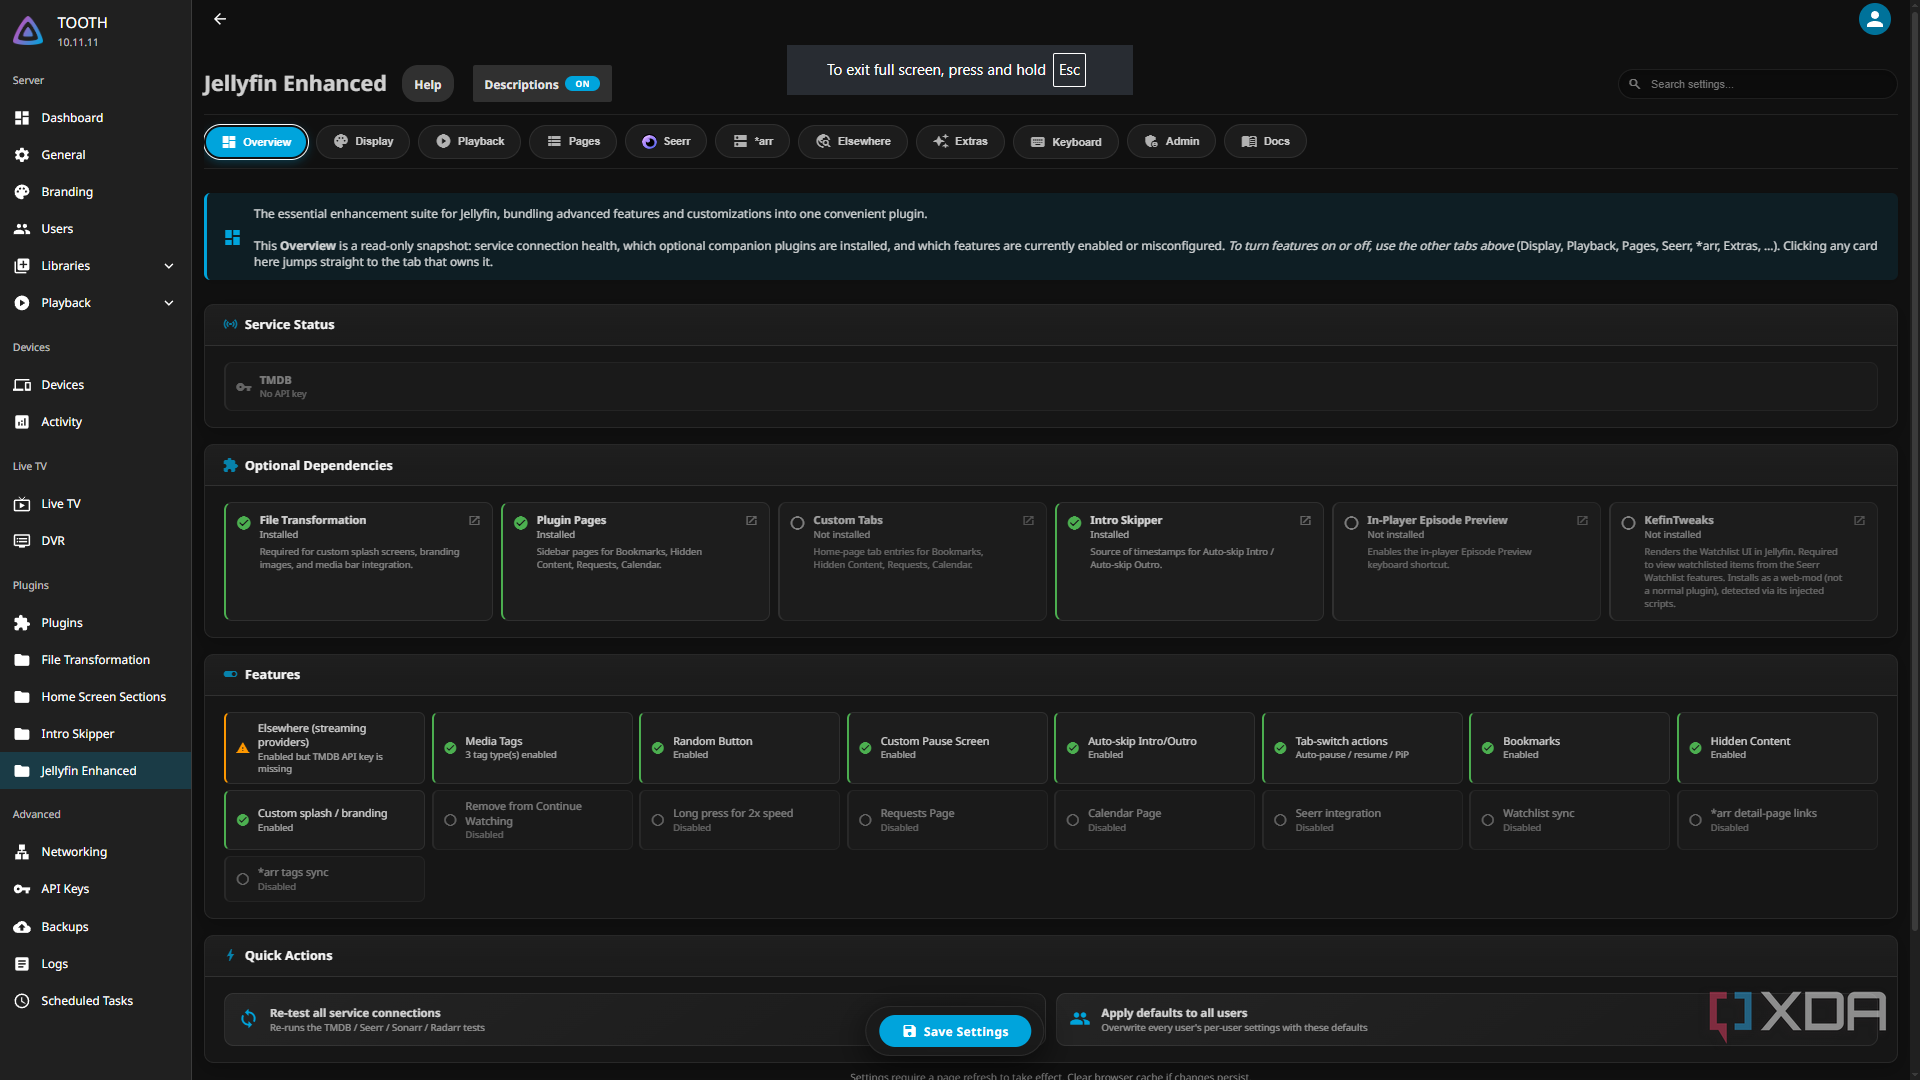Switch to the Elsewhere tab
Screen dimensions: 1920x1080
(x=853, y=142)
